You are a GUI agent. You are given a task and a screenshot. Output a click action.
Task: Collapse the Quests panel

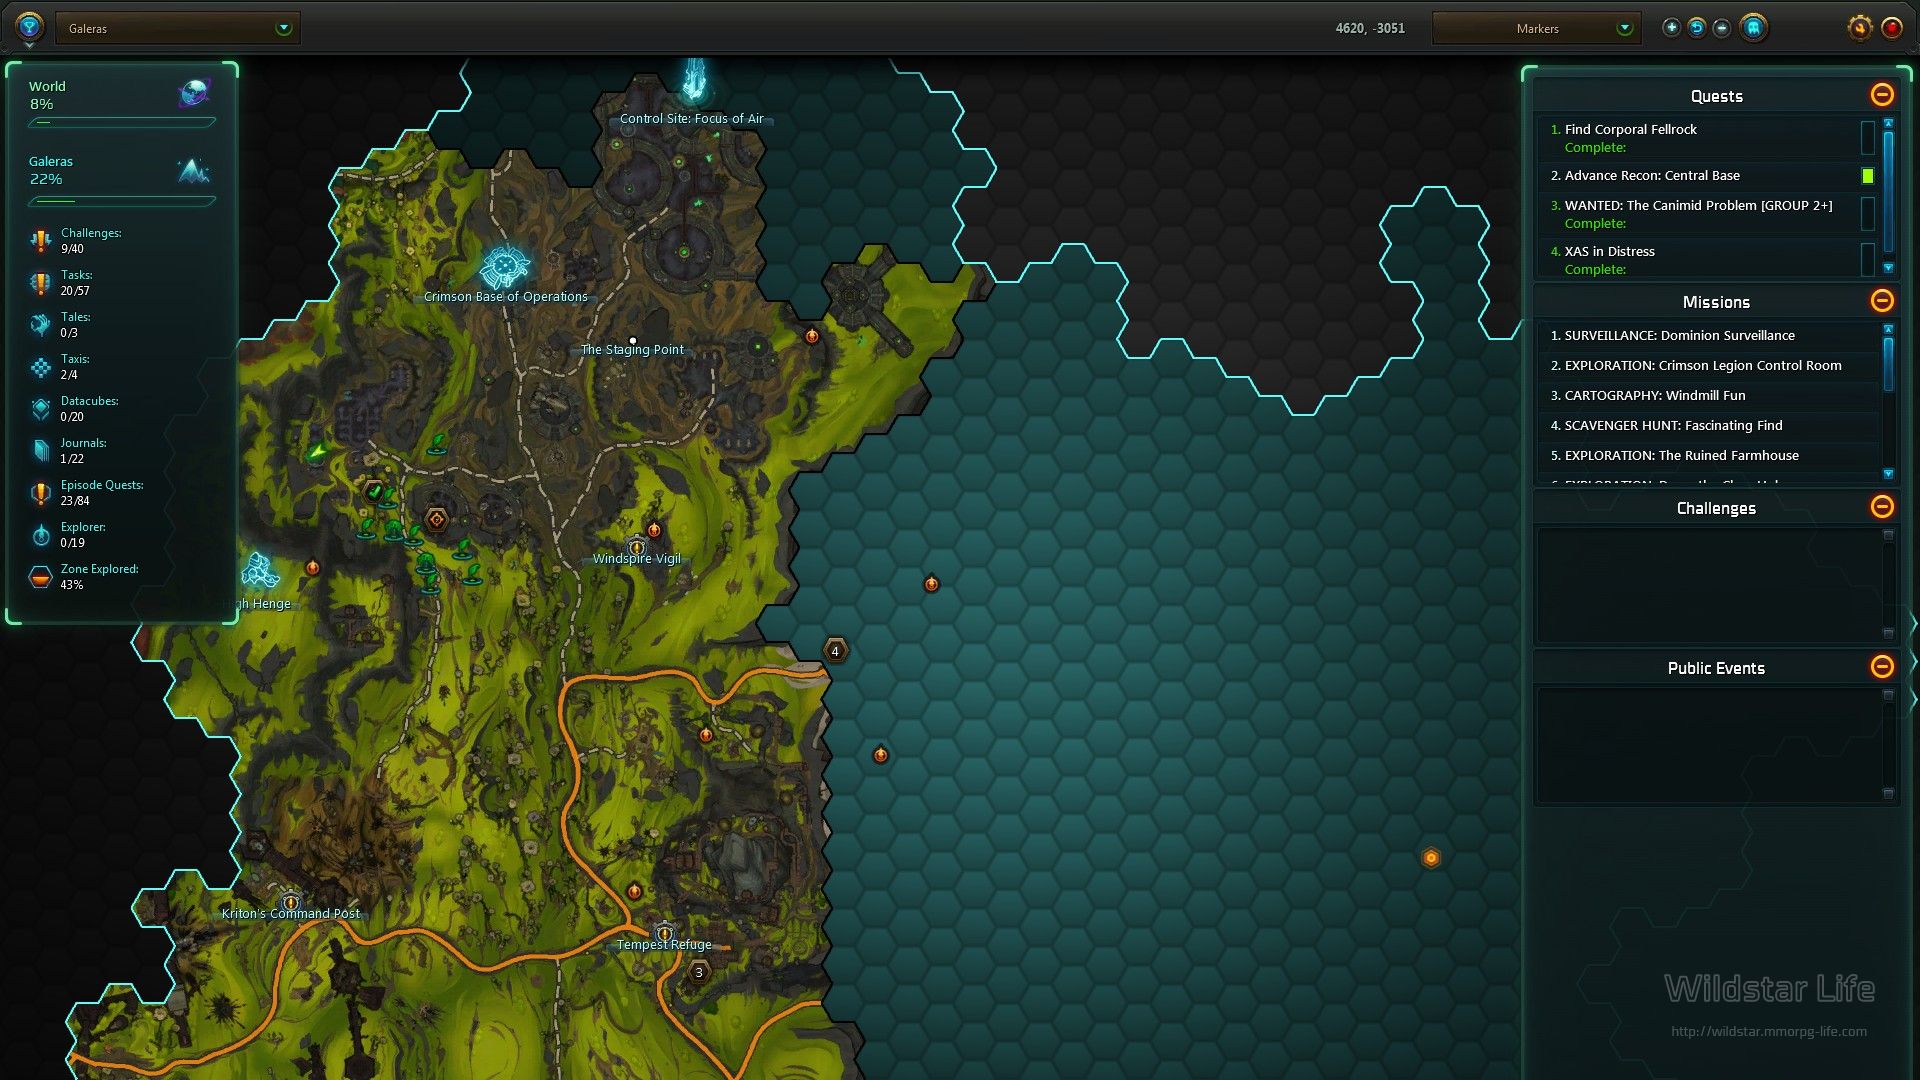coord(1882,95)
